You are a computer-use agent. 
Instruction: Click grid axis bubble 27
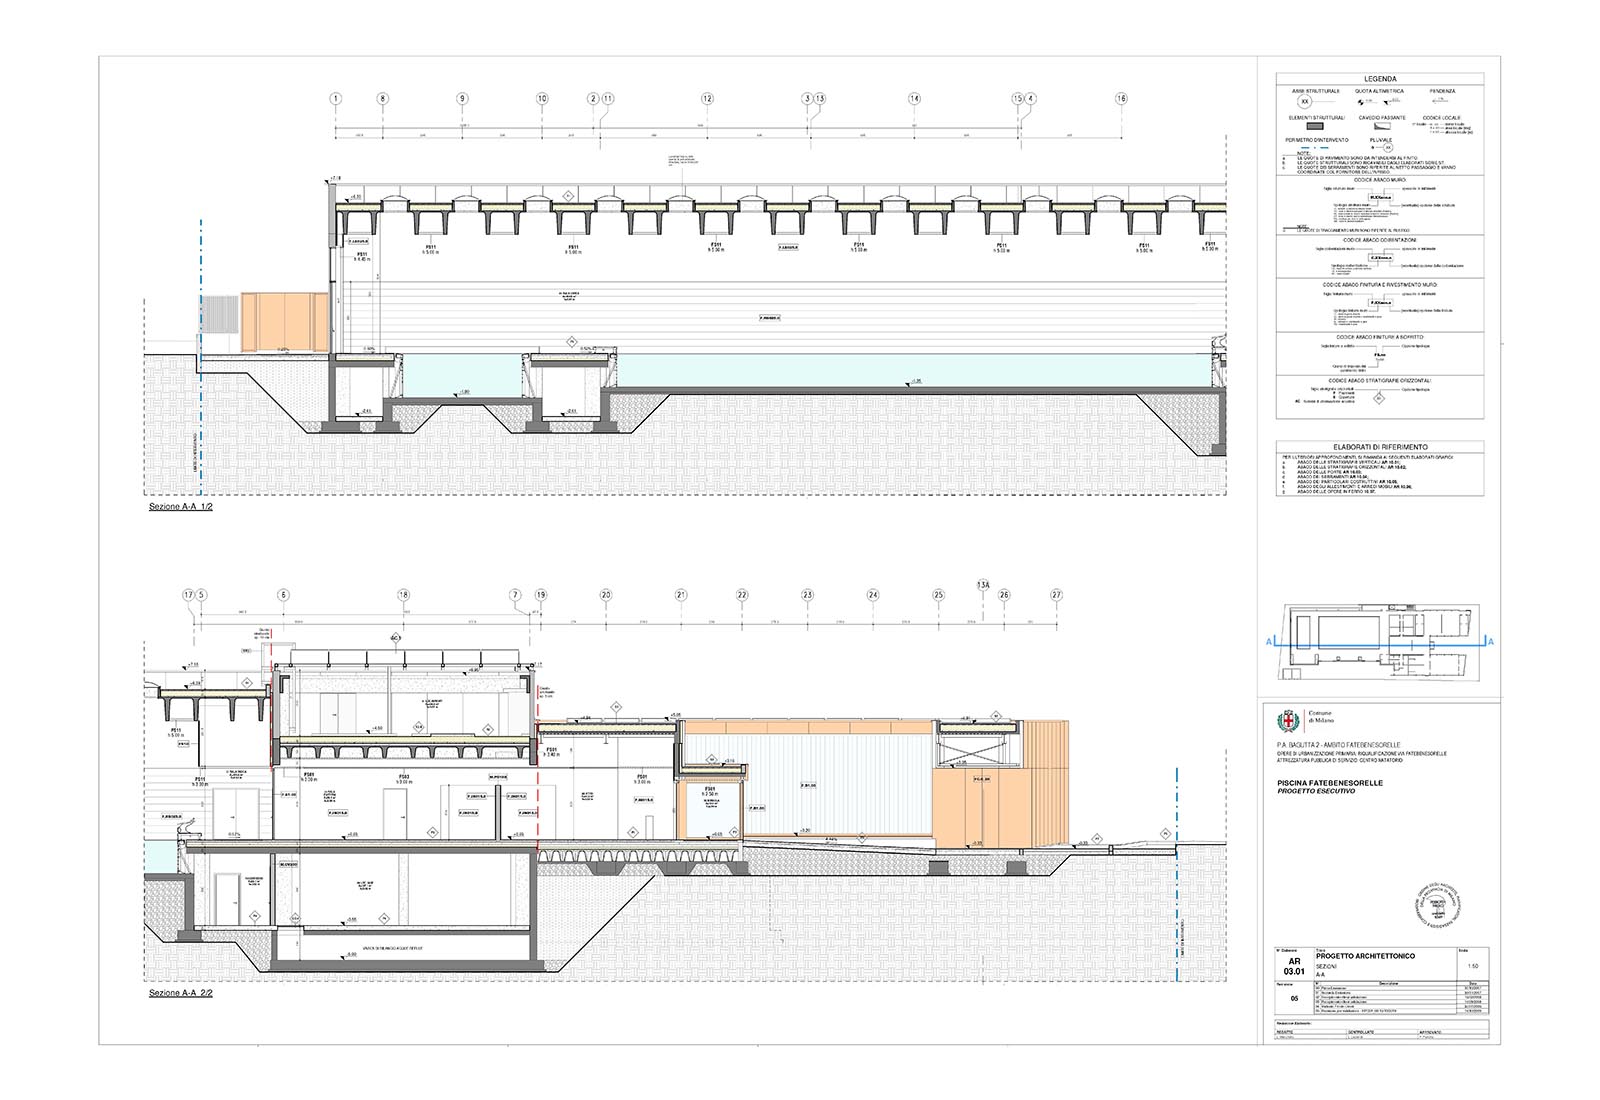pos(1056,595)
